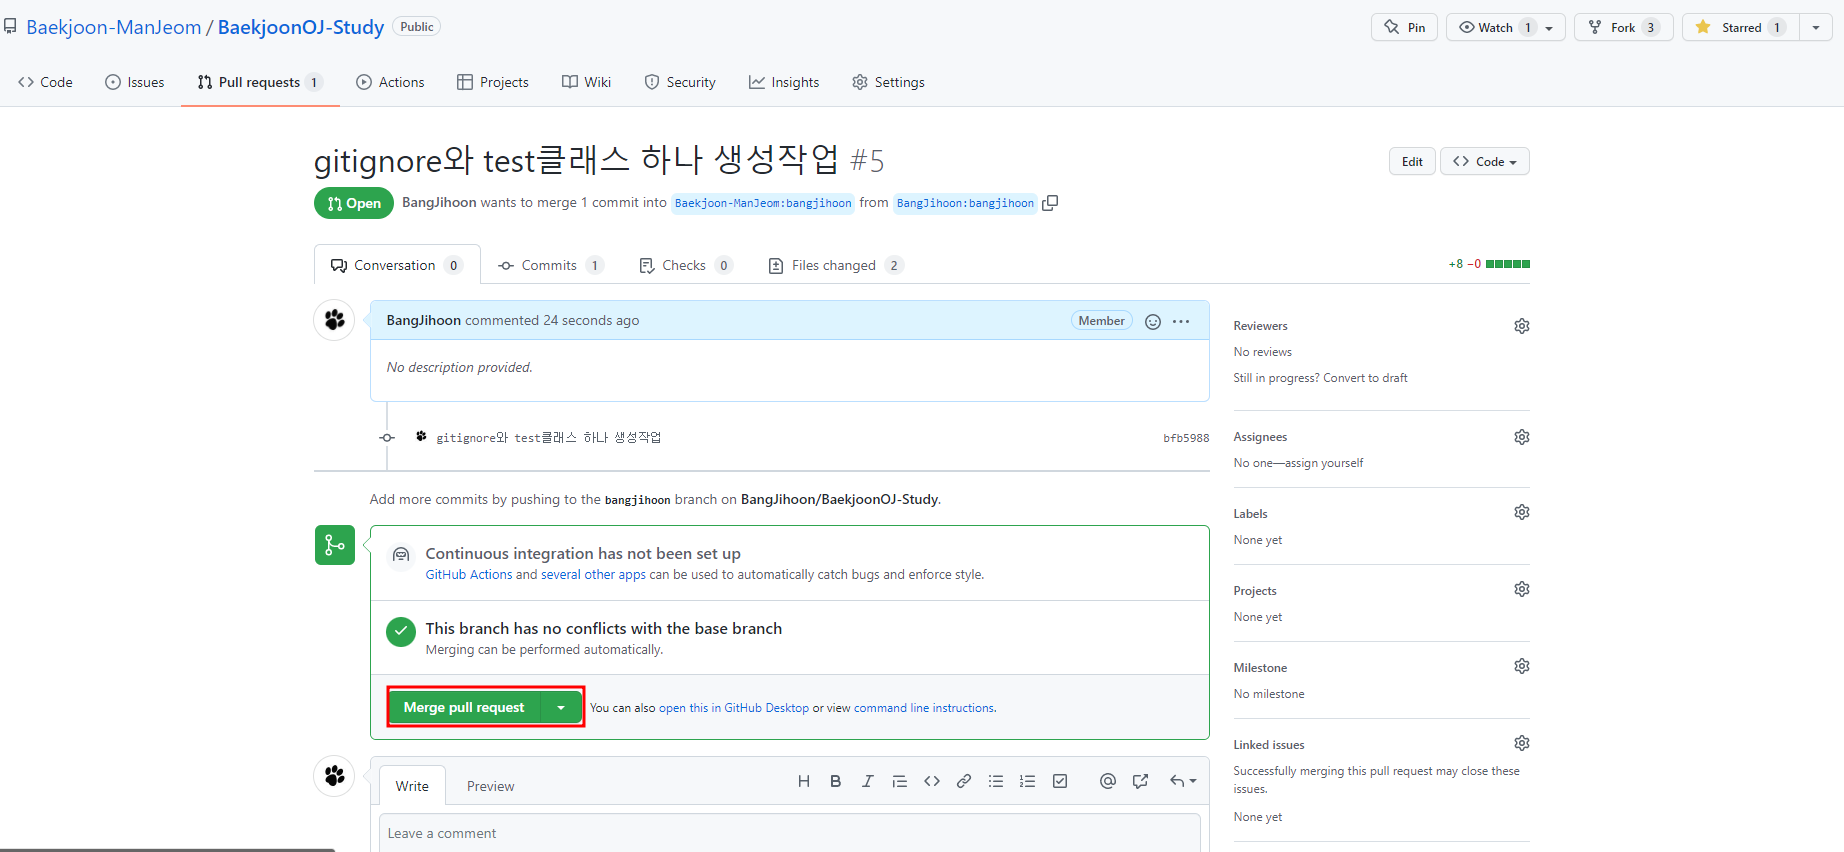Switch to the comment Preview tab

point(490,786)
